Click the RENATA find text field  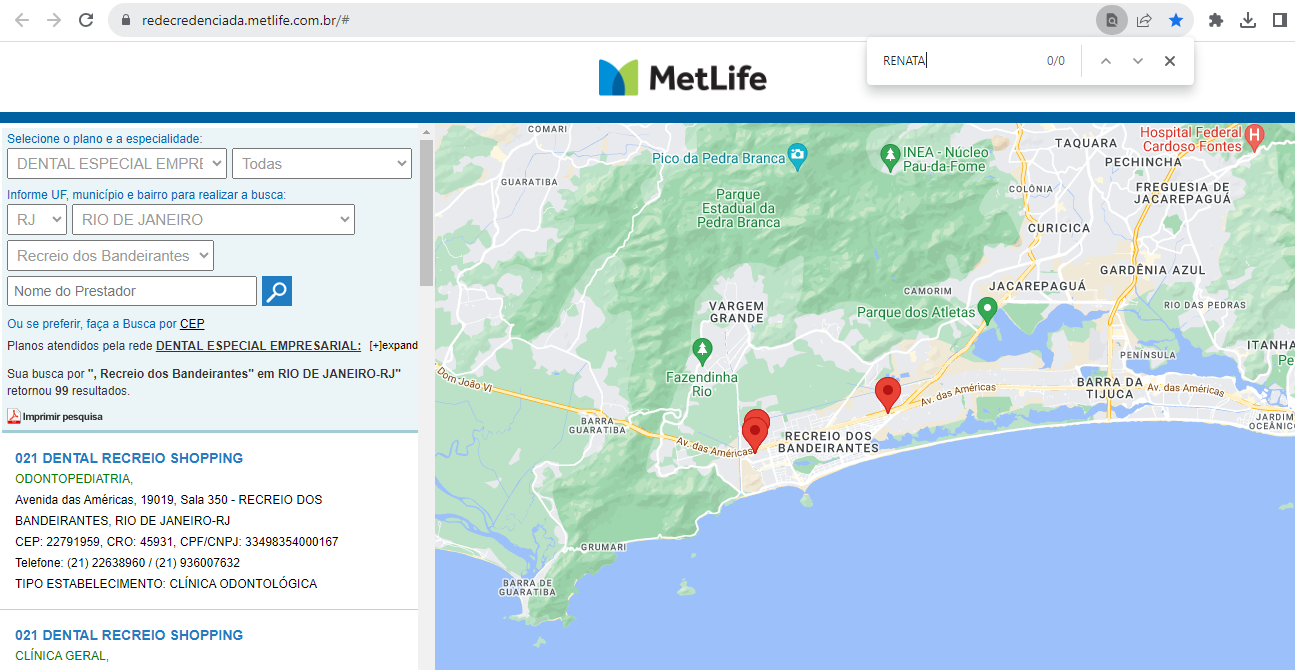point(955,61)
